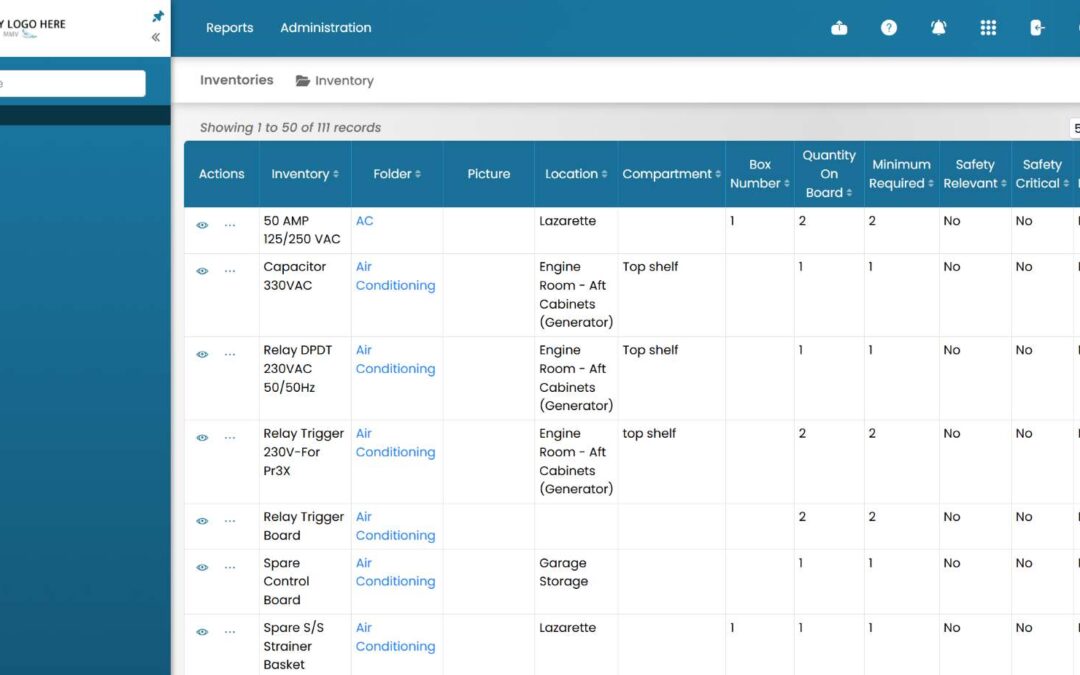This screenshot has width=1080, height=675.
Task: Open the AC folder link
Action: point(364,221)
